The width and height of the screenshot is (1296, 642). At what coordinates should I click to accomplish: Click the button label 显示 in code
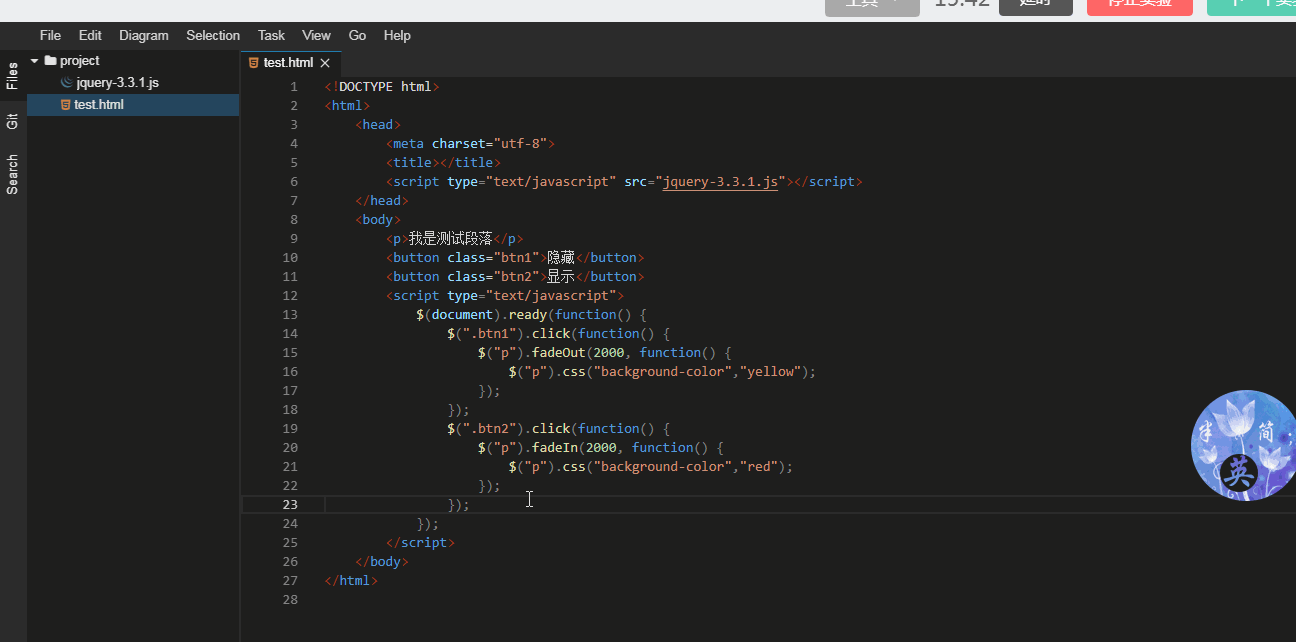[561, 277]
